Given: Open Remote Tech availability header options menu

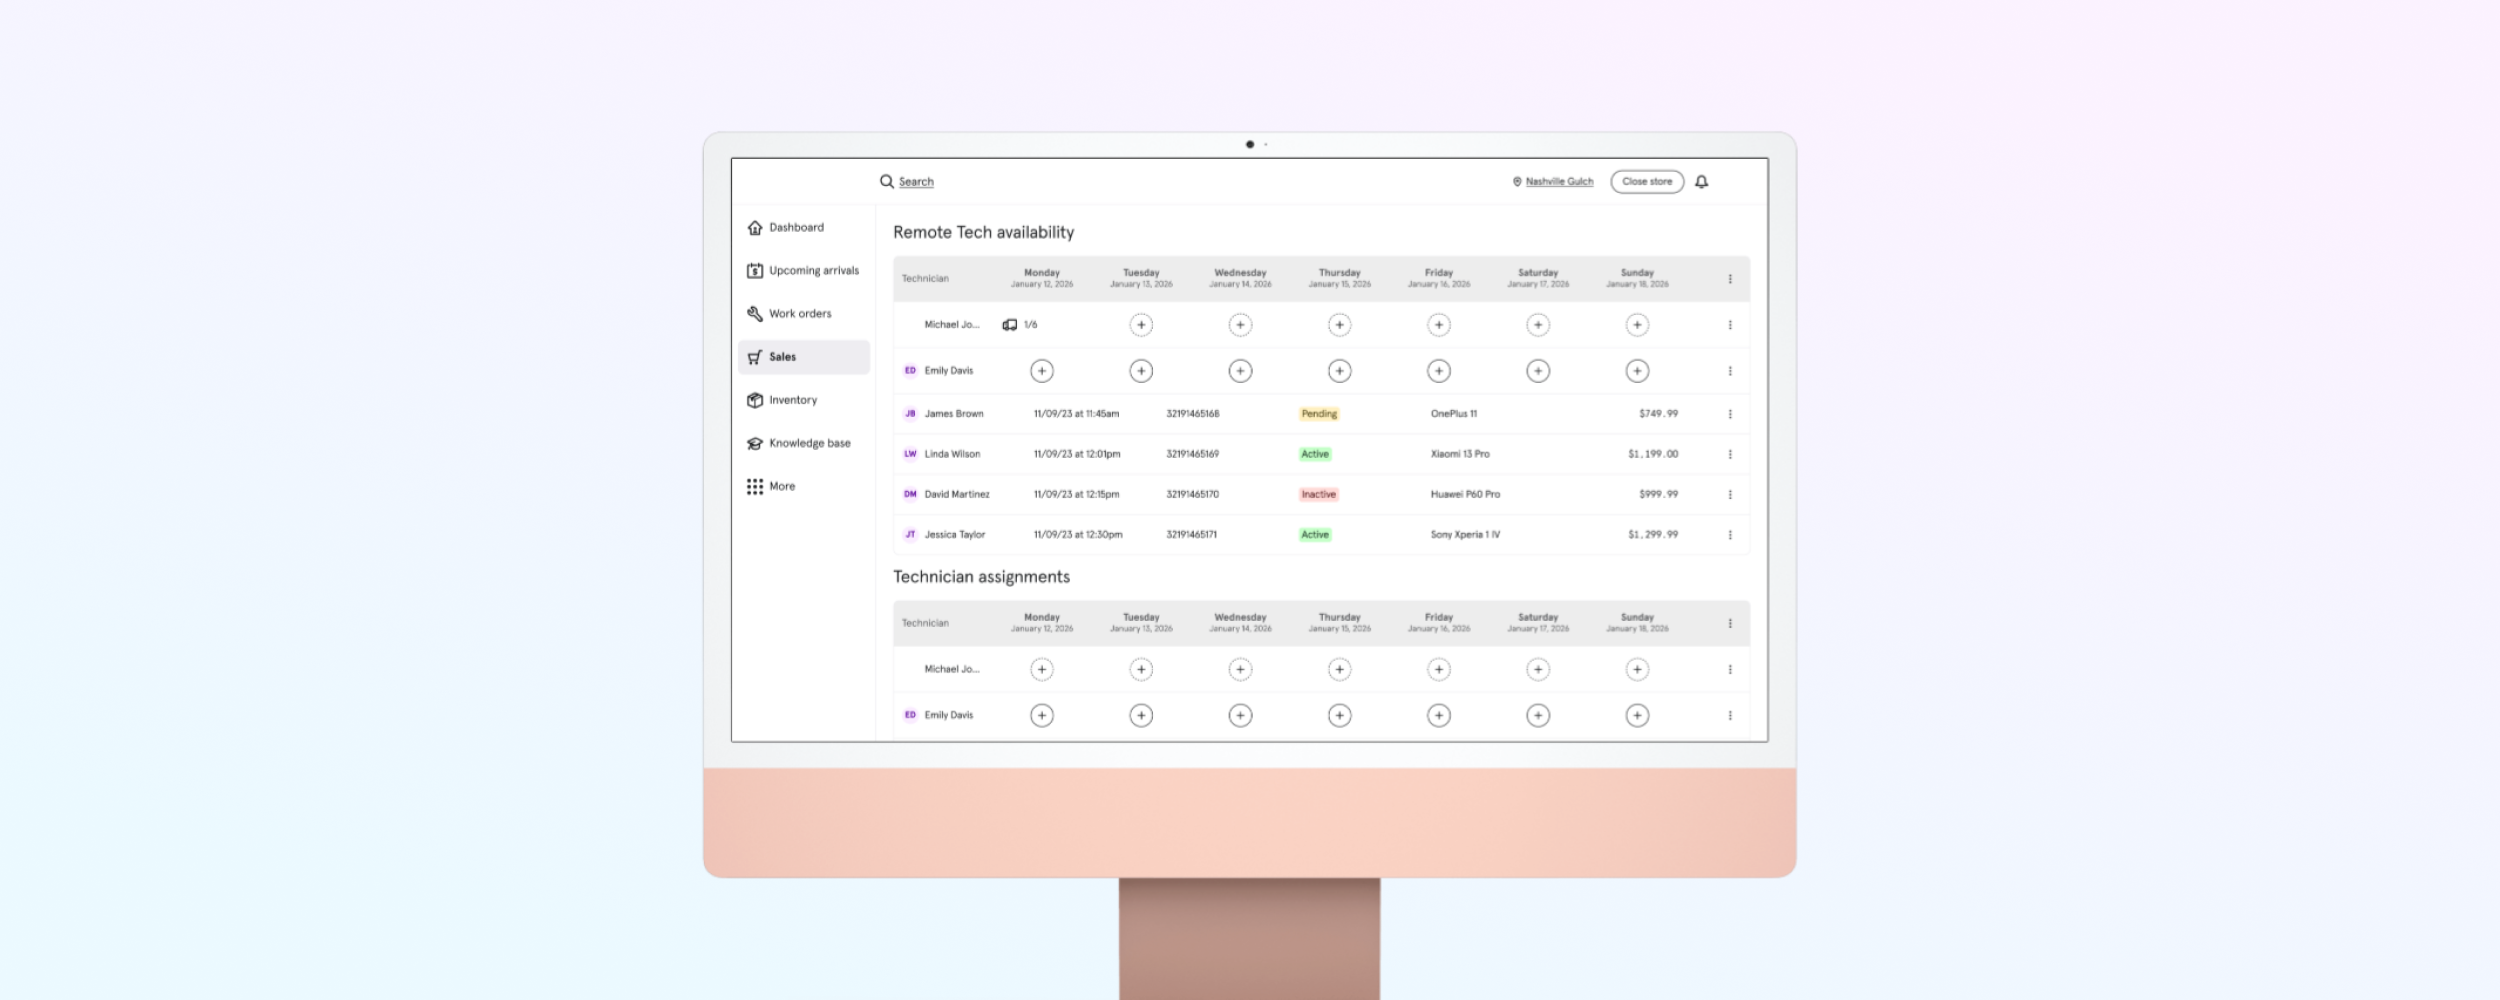Looking at the screenshot, I should (x=1730, y=279).
